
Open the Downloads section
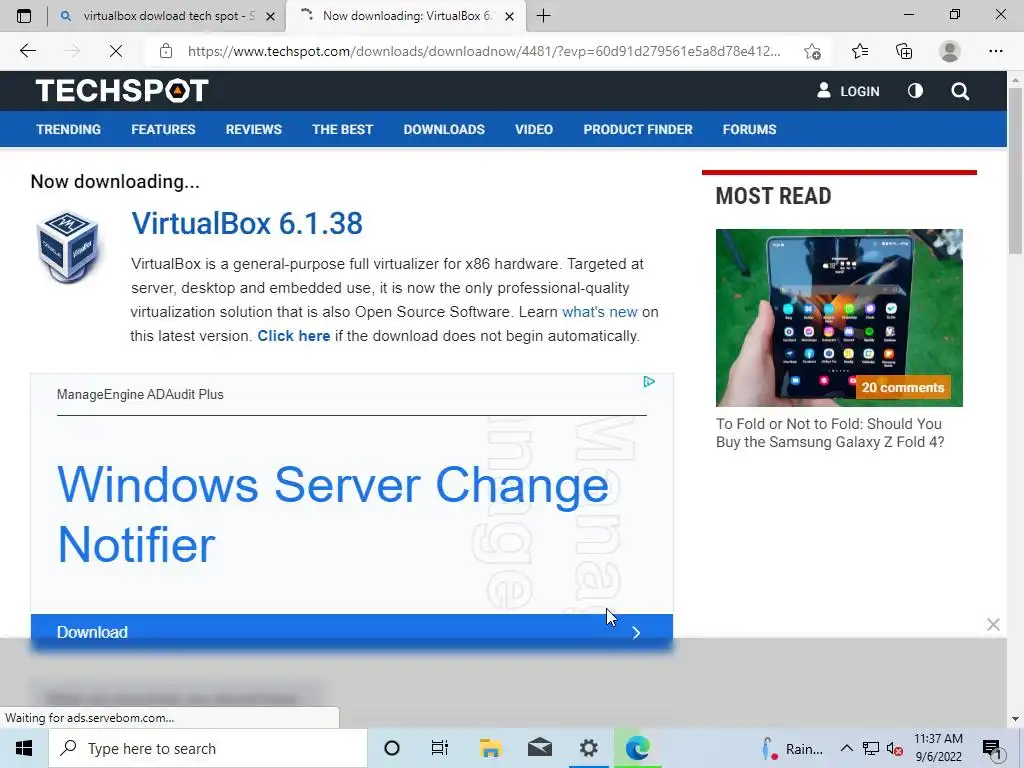(x=444, y=129)
